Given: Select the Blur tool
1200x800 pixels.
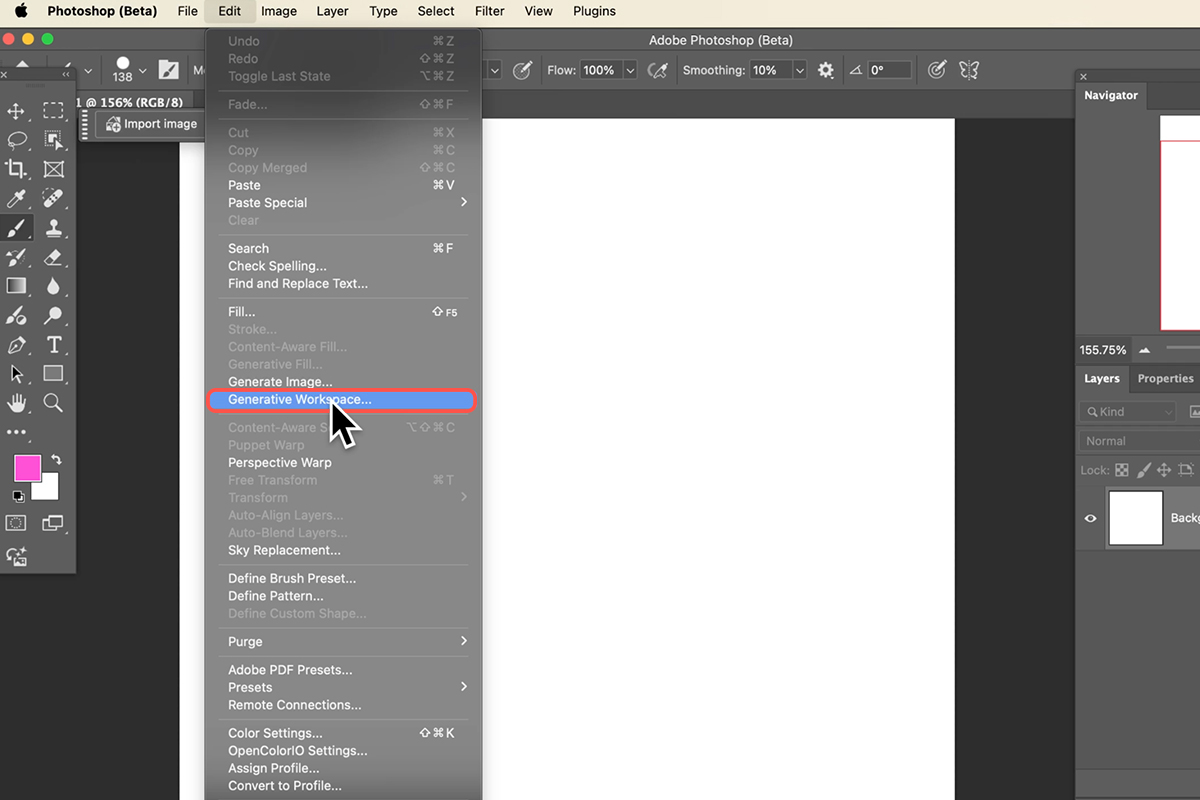Looking at the screenshot, I should coord(54,286).
